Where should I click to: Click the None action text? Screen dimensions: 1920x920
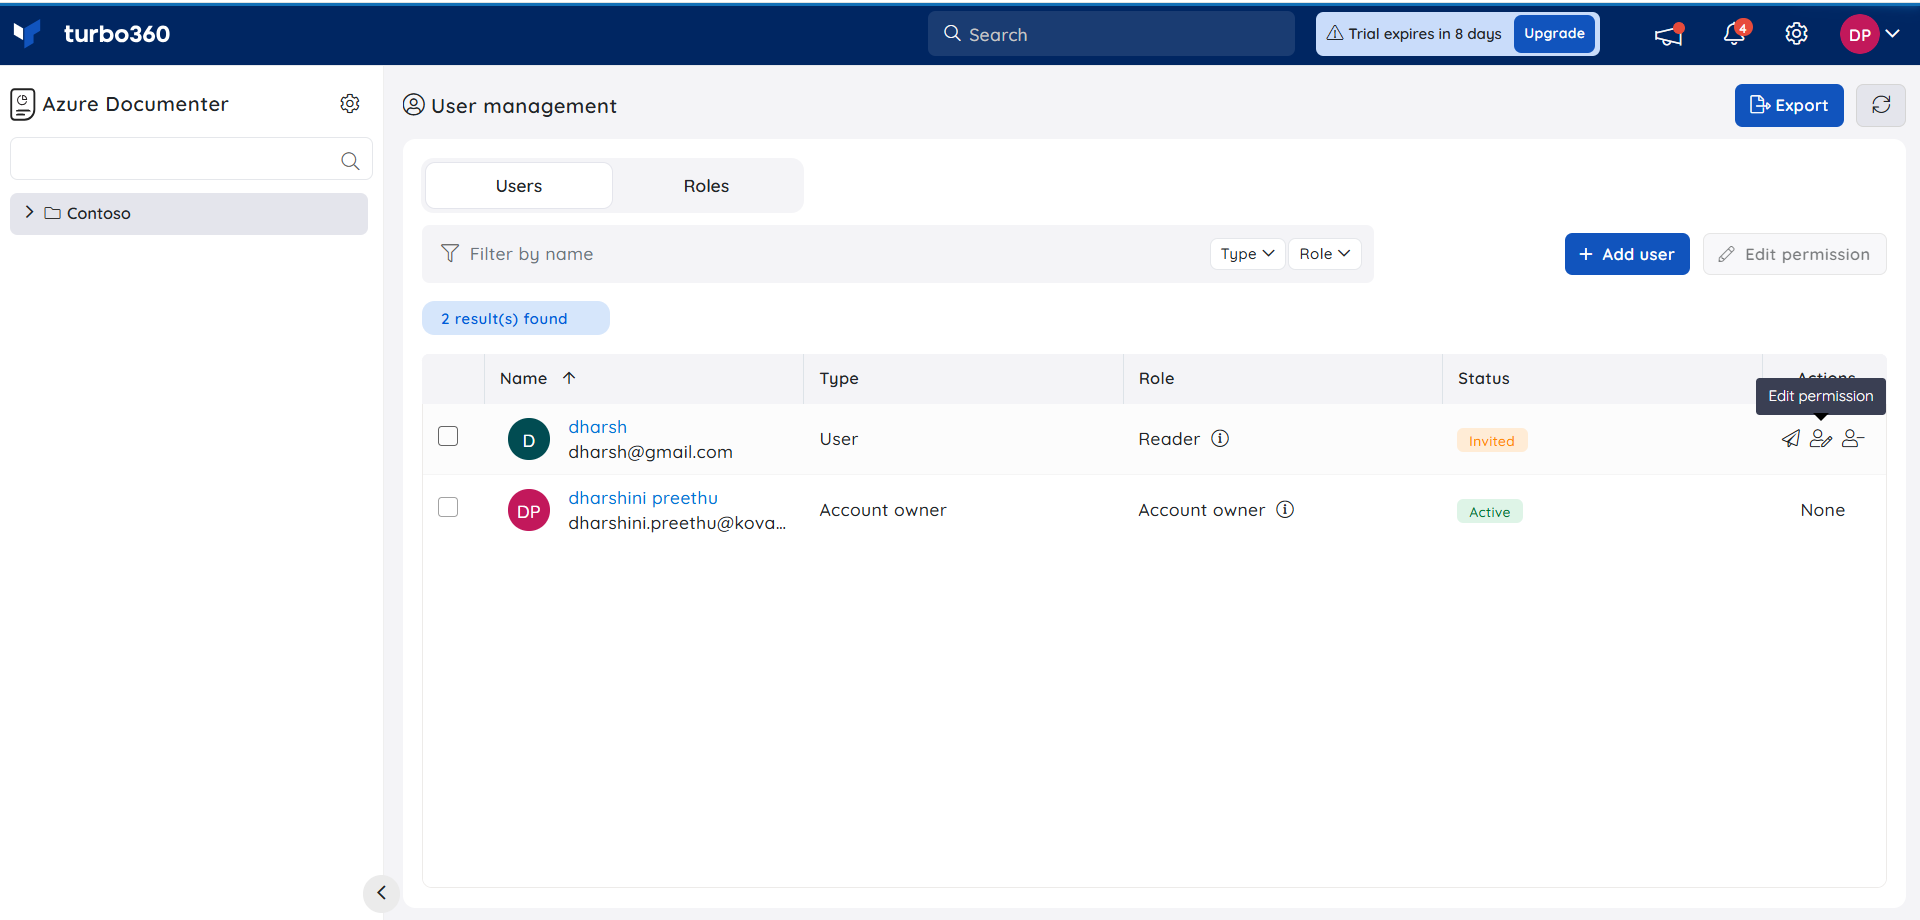[1822, 510]
